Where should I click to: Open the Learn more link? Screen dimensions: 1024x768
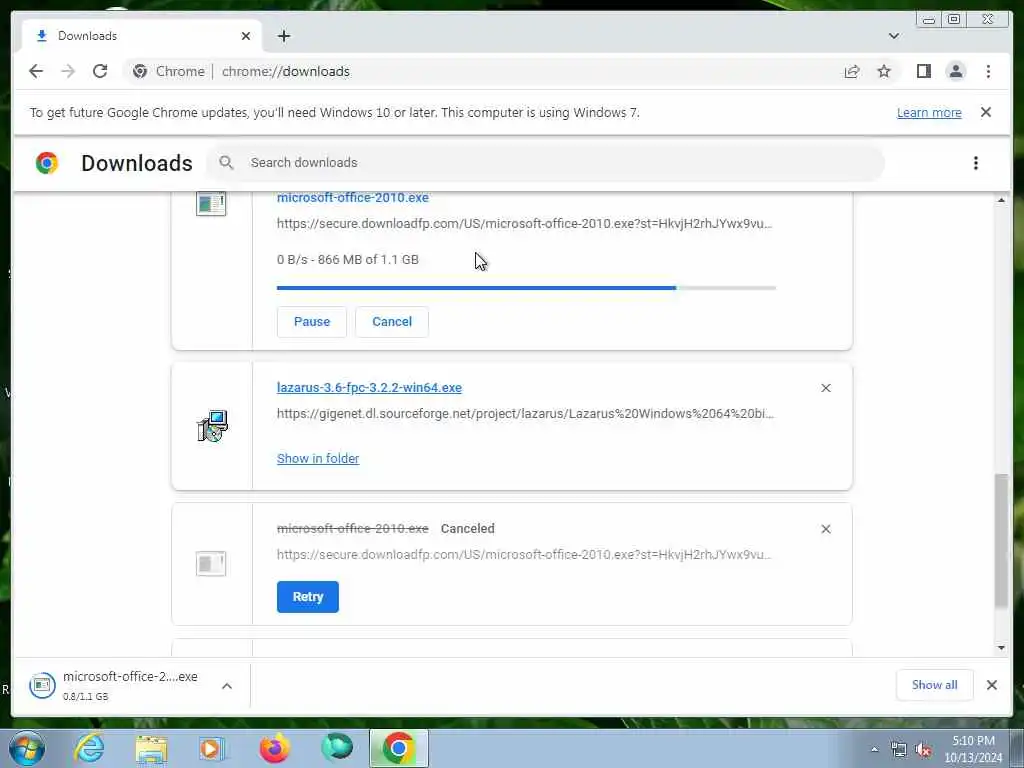click(929, 112)
